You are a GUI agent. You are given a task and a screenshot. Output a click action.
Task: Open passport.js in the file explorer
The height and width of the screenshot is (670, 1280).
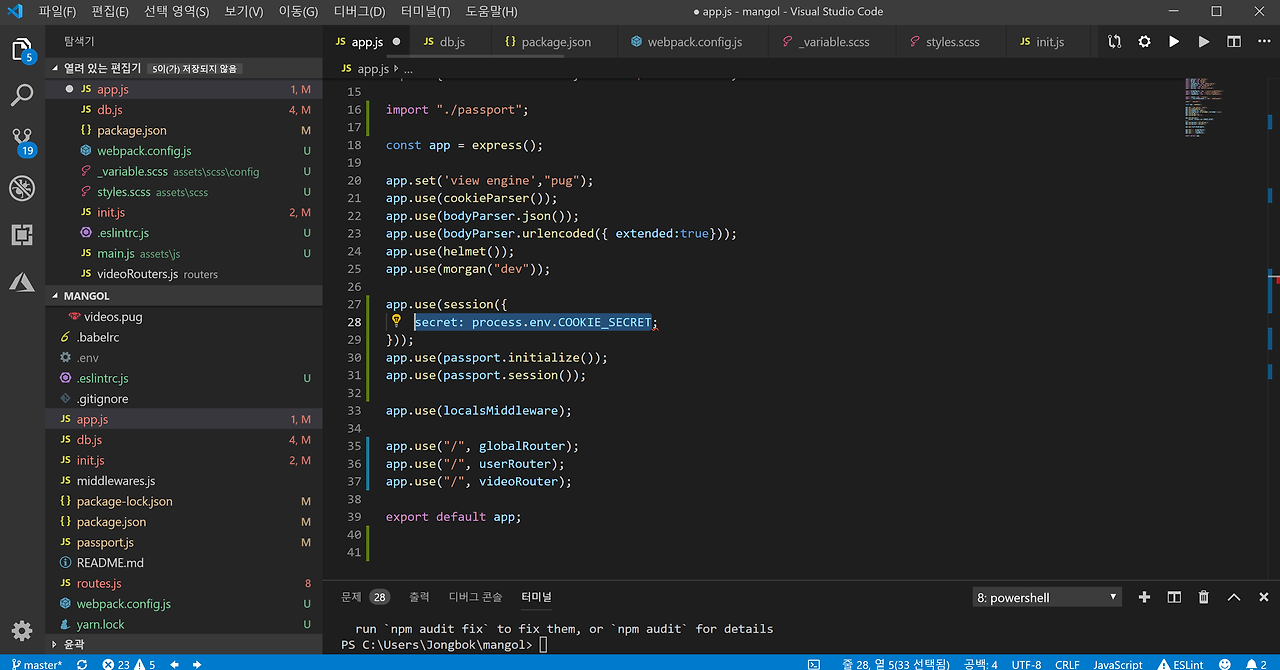tap(105, 542)
